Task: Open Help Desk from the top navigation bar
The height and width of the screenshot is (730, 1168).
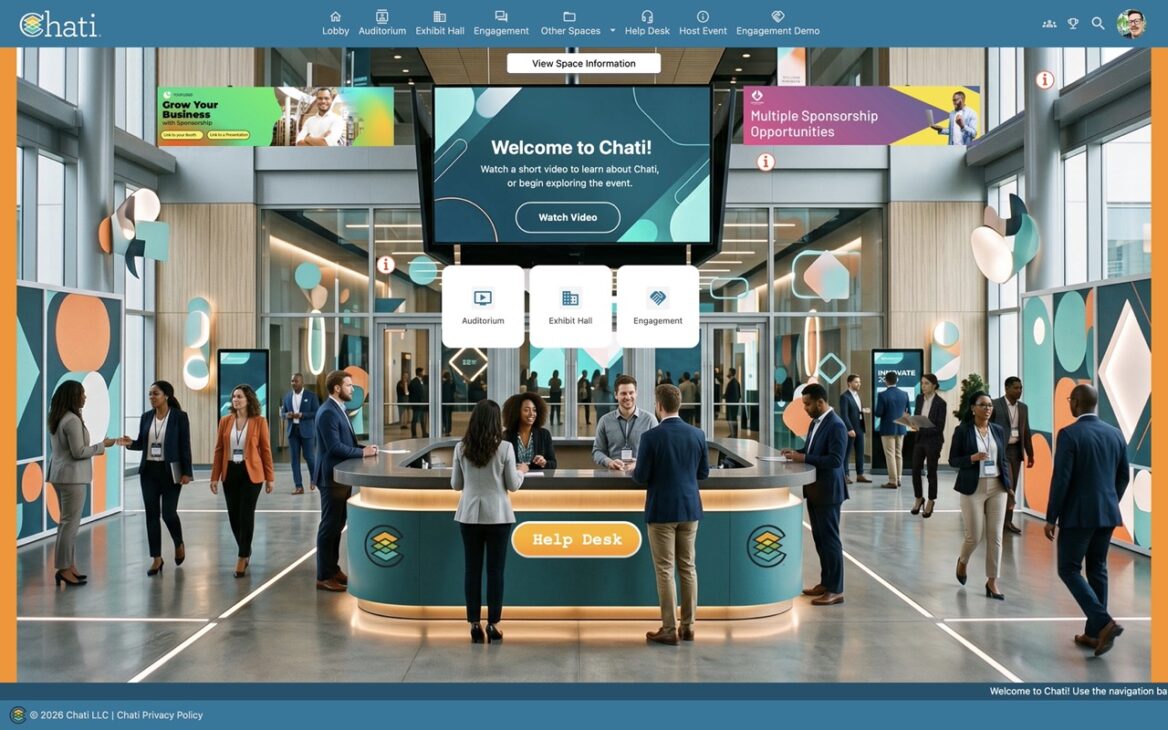Action: 647,23
